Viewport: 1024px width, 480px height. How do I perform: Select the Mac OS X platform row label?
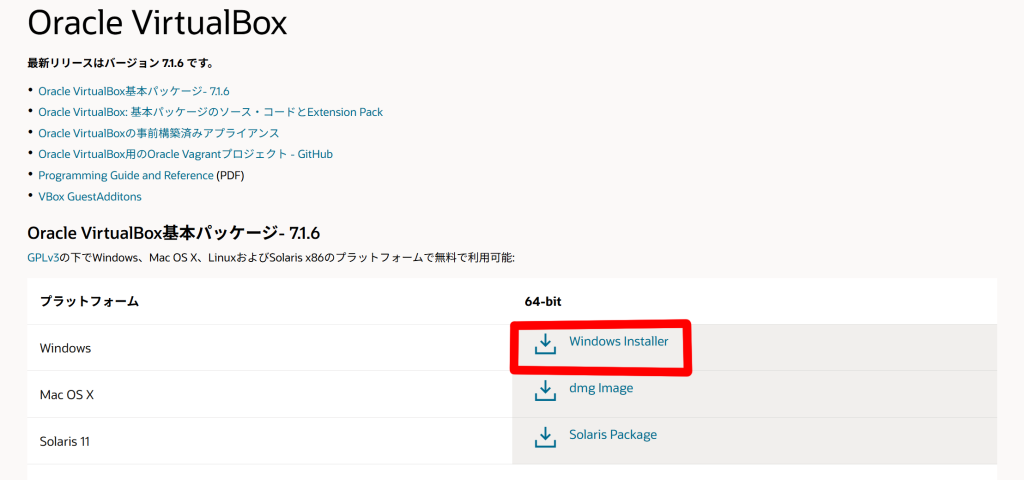coord(65,395)
